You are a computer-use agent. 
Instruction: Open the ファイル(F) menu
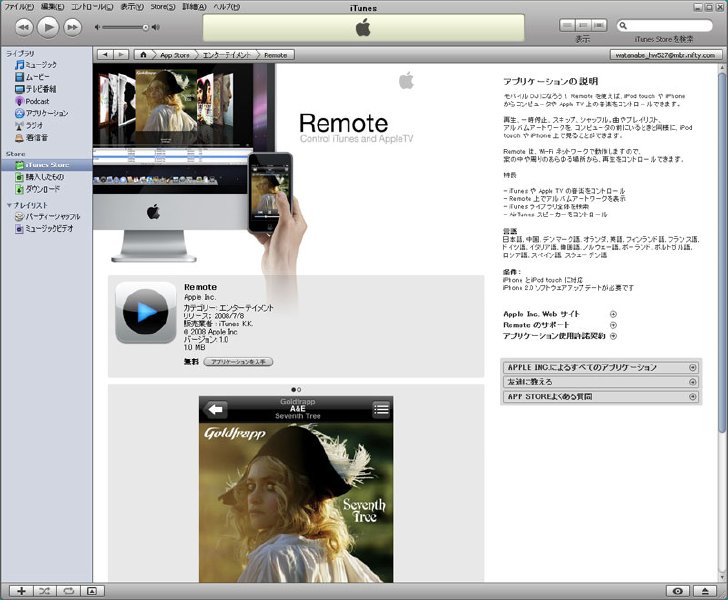[x=20, y=7]
